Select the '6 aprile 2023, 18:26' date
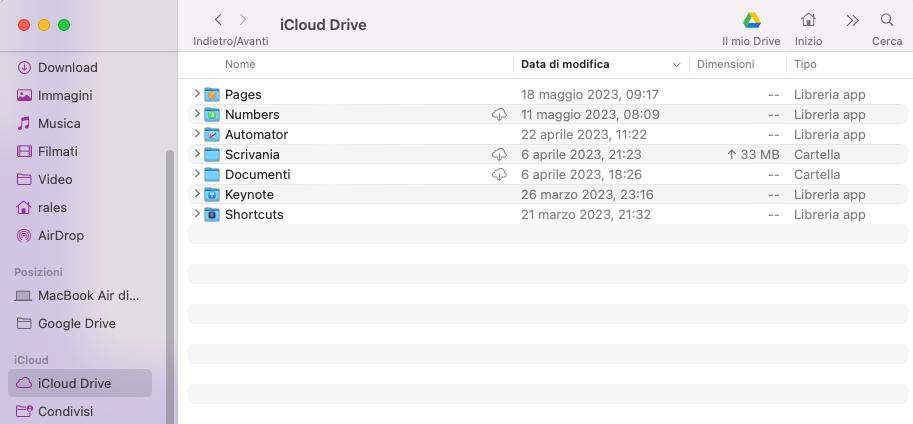 (x=581, y=175)
